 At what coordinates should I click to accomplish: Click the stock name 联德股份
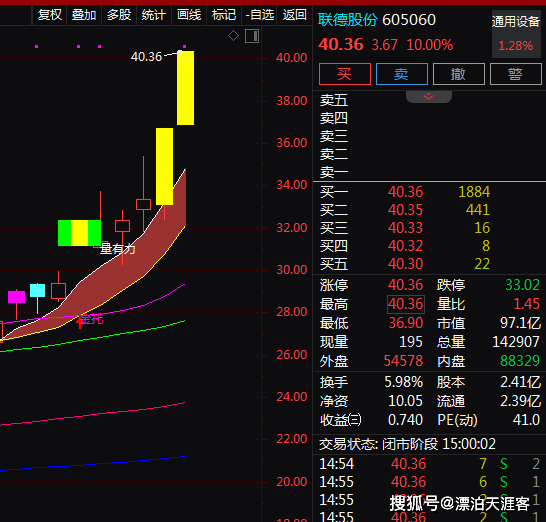tap(348, 20)
